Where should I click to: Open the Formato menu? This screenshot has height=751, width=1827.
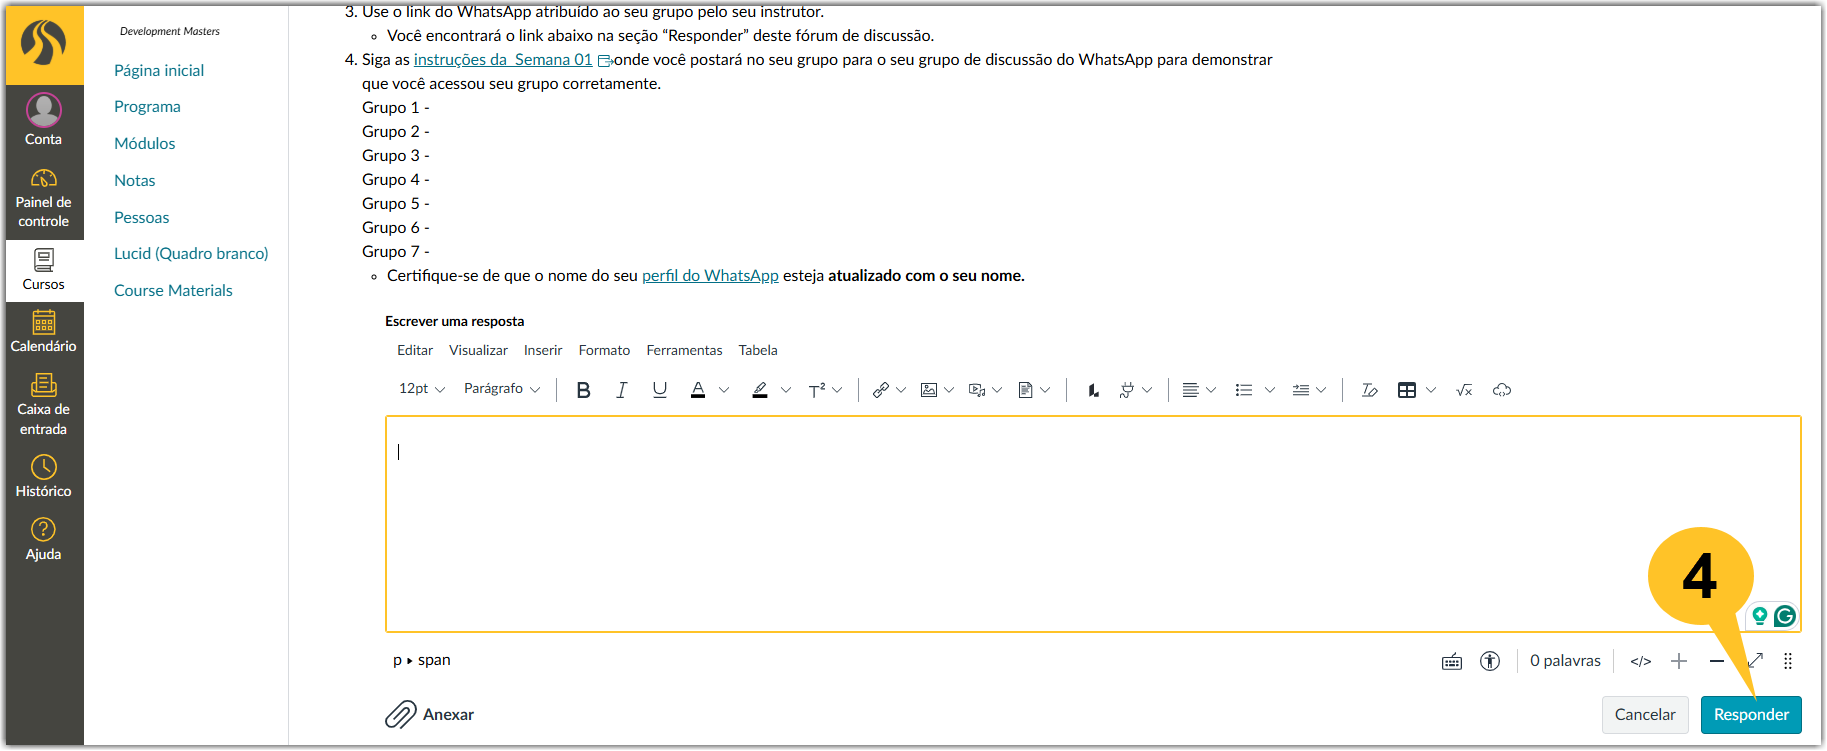604,350
